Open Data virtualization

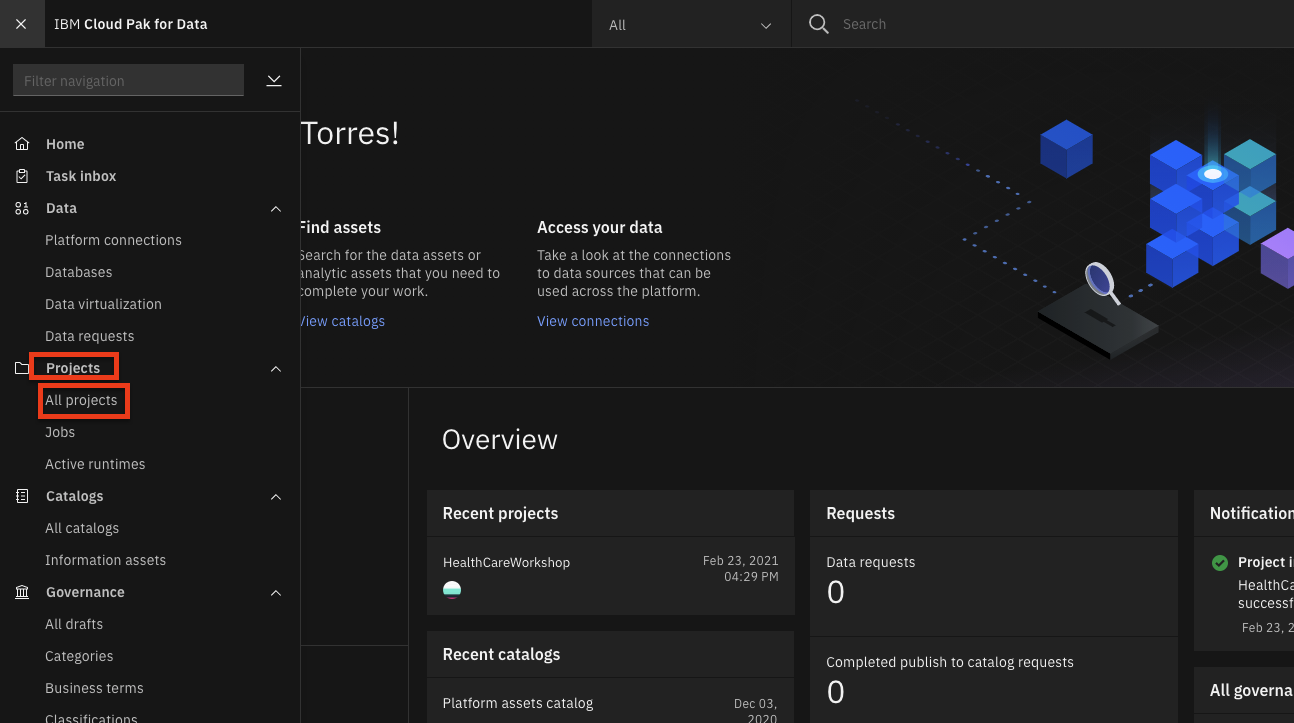point(103,304)
